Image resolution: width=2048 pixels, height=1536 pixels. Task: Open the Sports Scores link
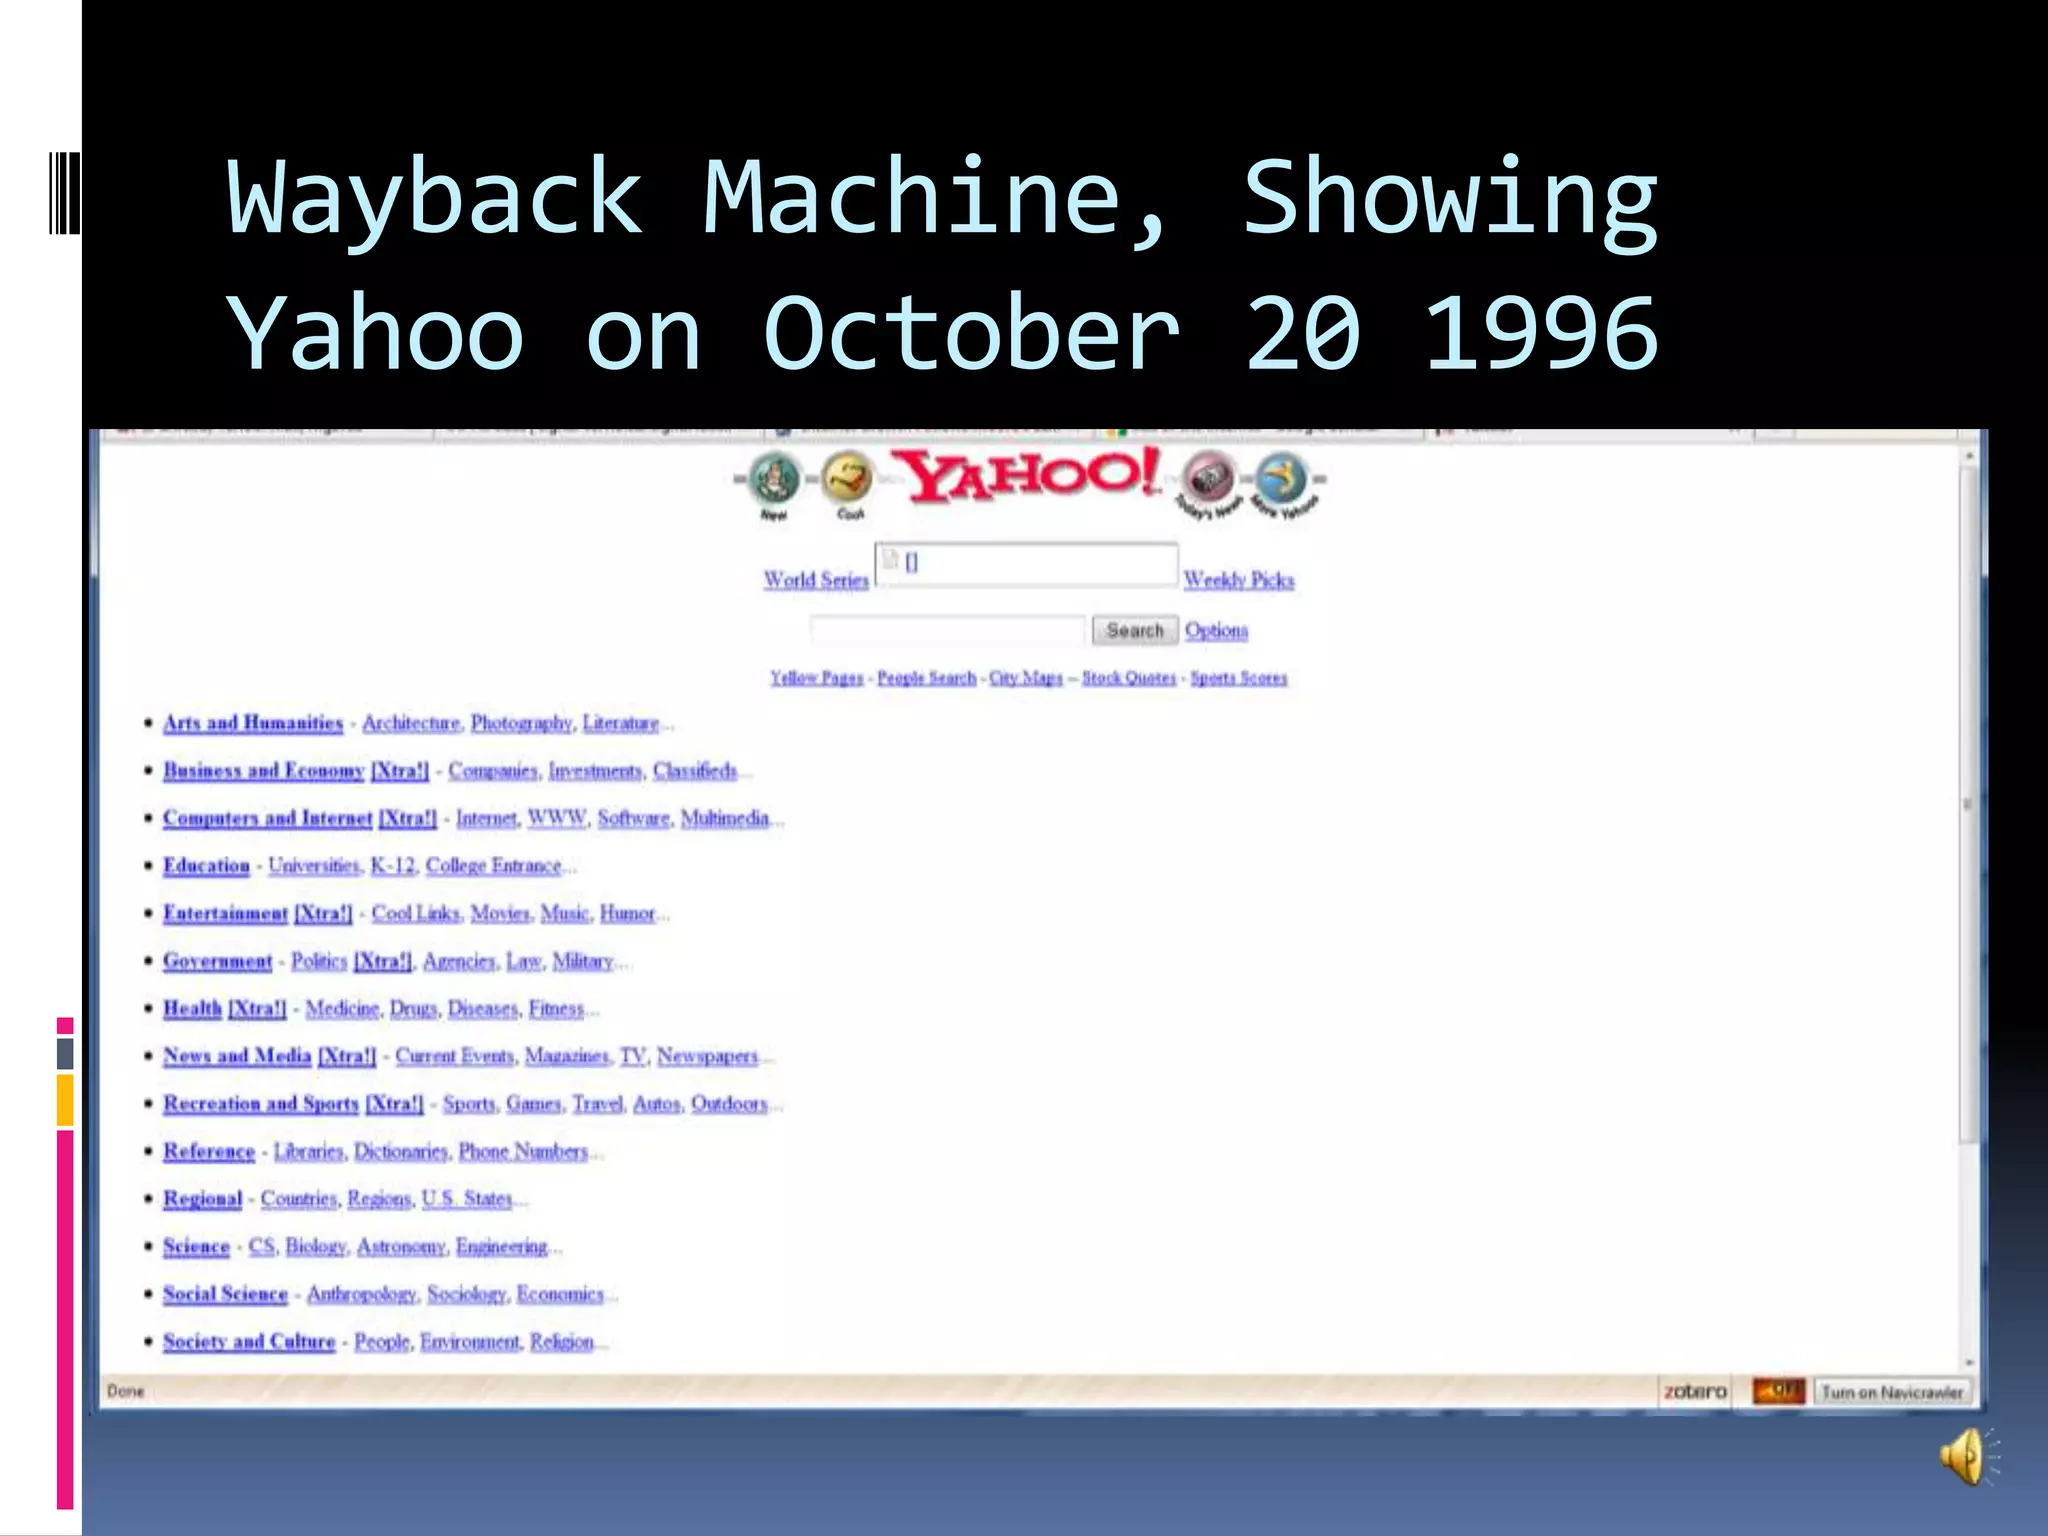tap(1238, 677)
